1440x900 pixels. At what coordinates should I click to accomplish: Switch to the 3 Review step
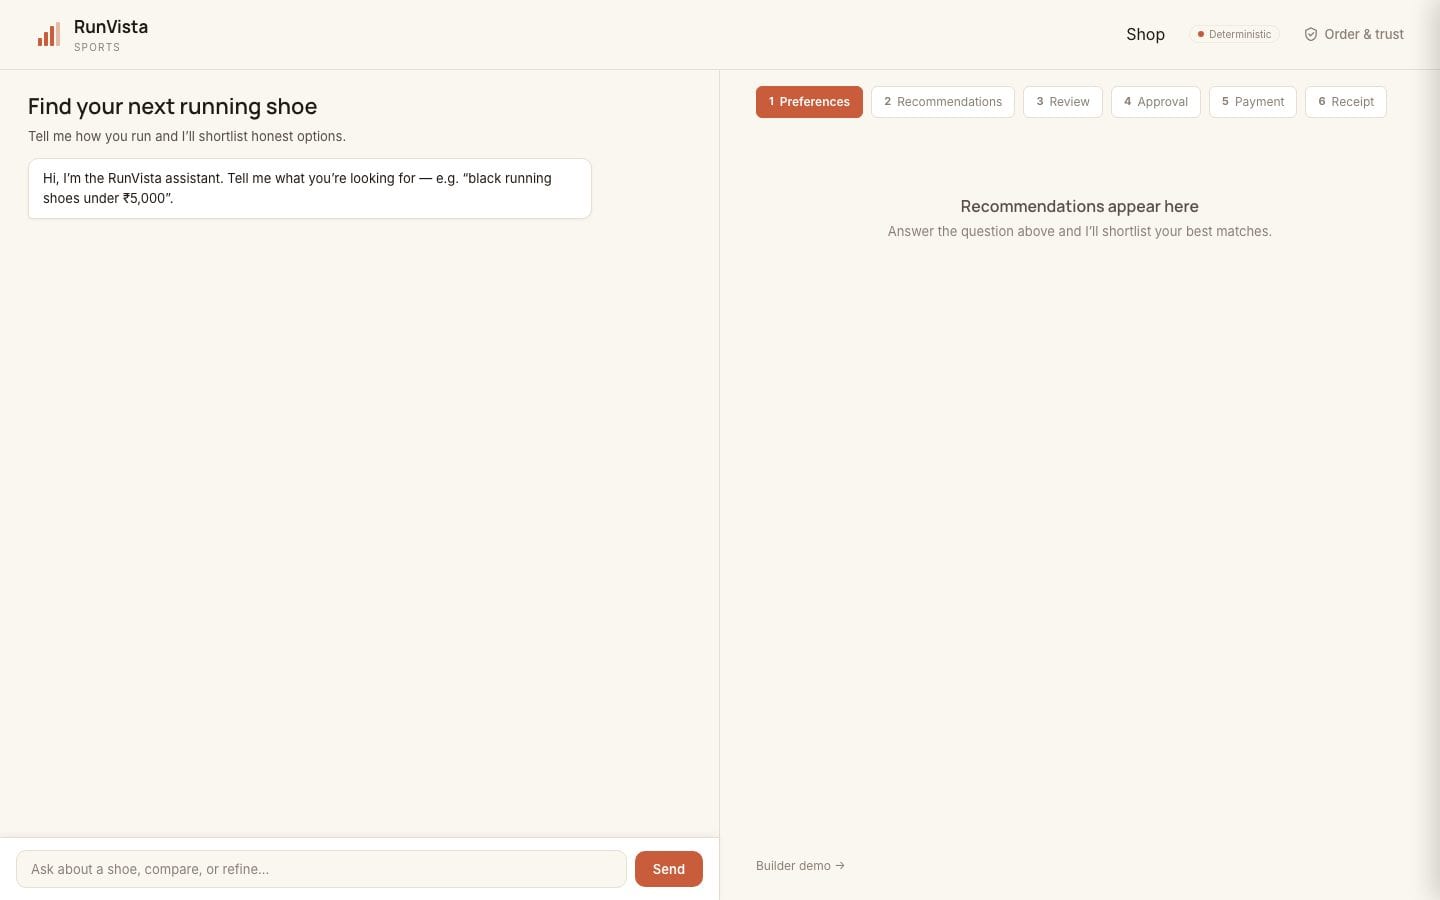coord(1063,102)
